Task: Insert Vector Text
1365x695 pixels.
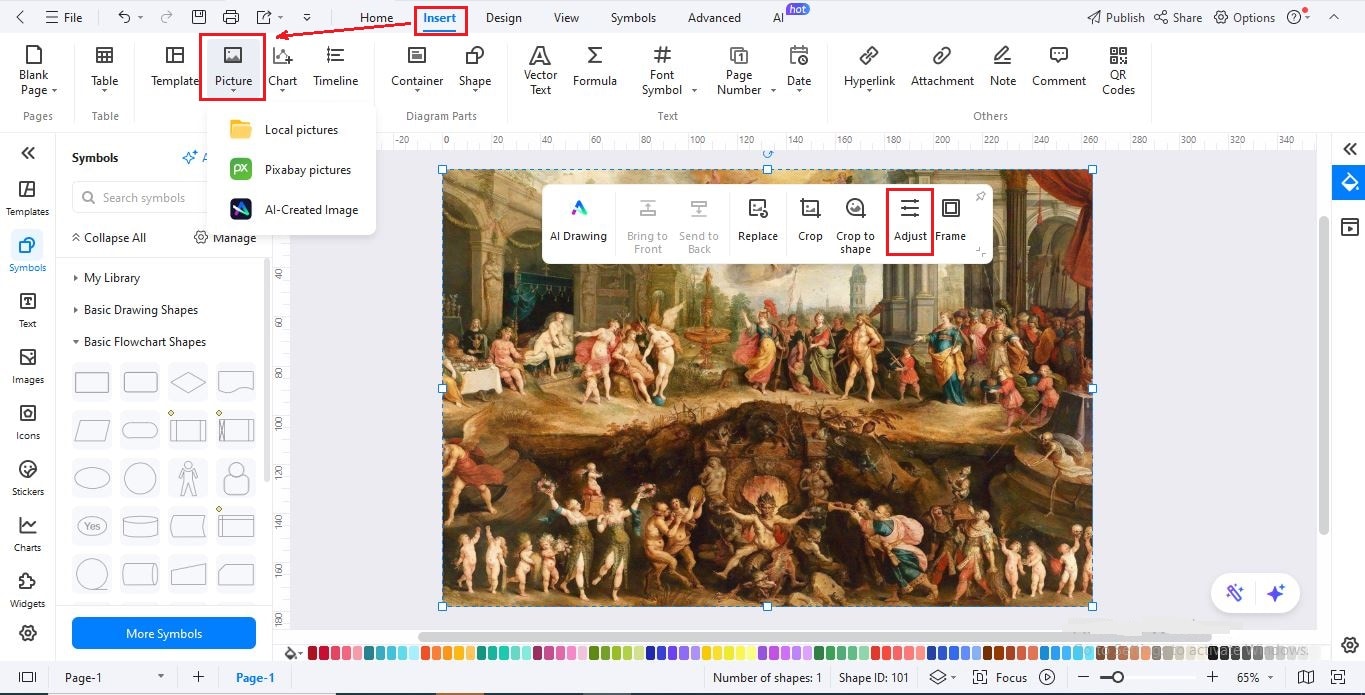Action: pos(540,69)
